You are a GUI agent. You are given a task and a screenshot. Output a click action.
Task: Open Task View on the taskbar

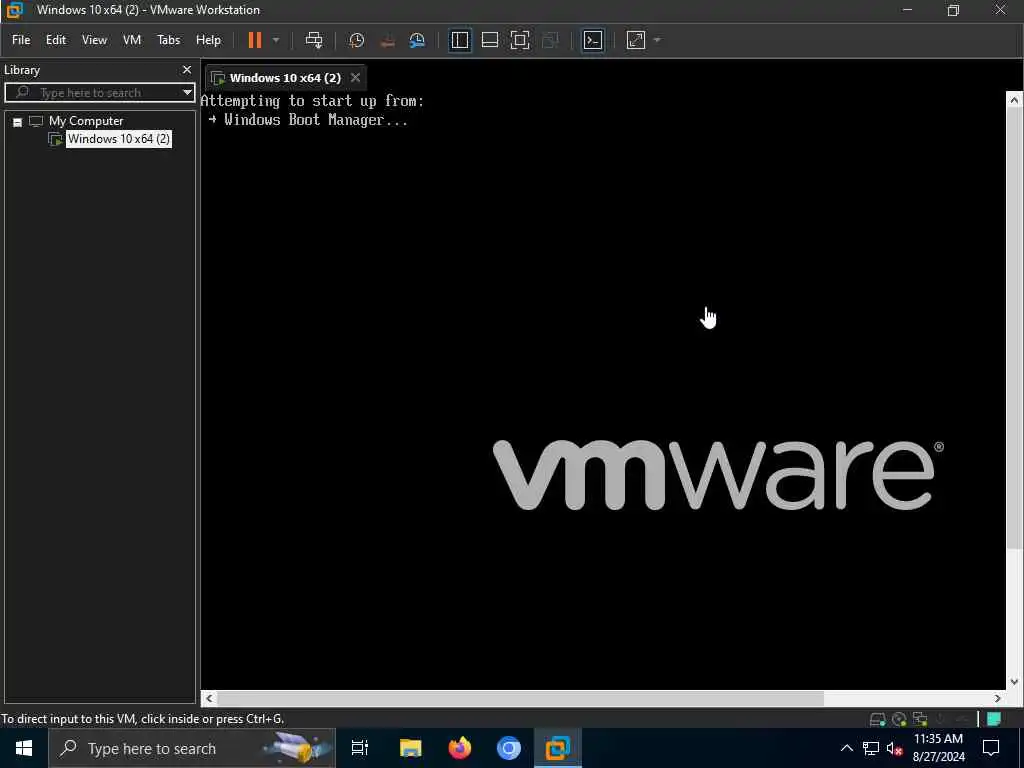360,748
